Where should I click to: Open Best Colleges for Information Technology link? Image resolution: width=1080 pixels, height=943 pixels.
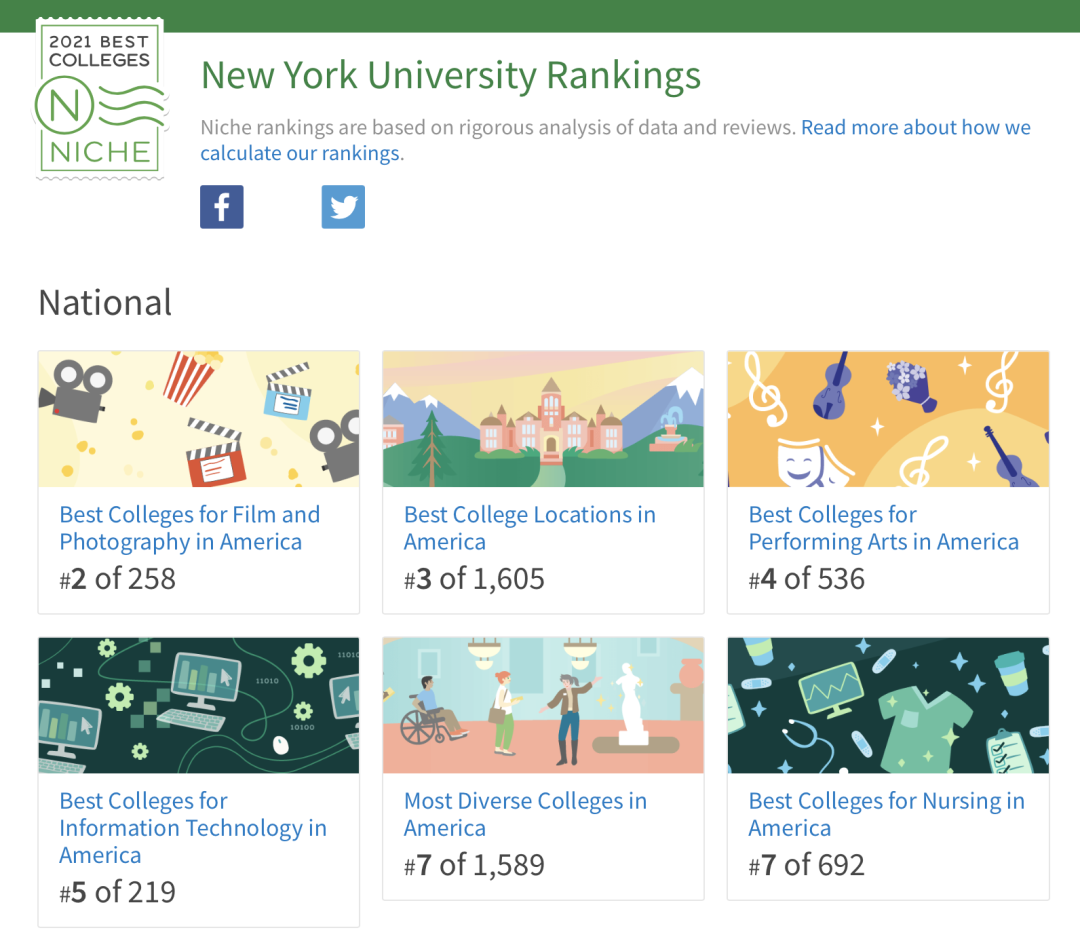tap(192, 828)
